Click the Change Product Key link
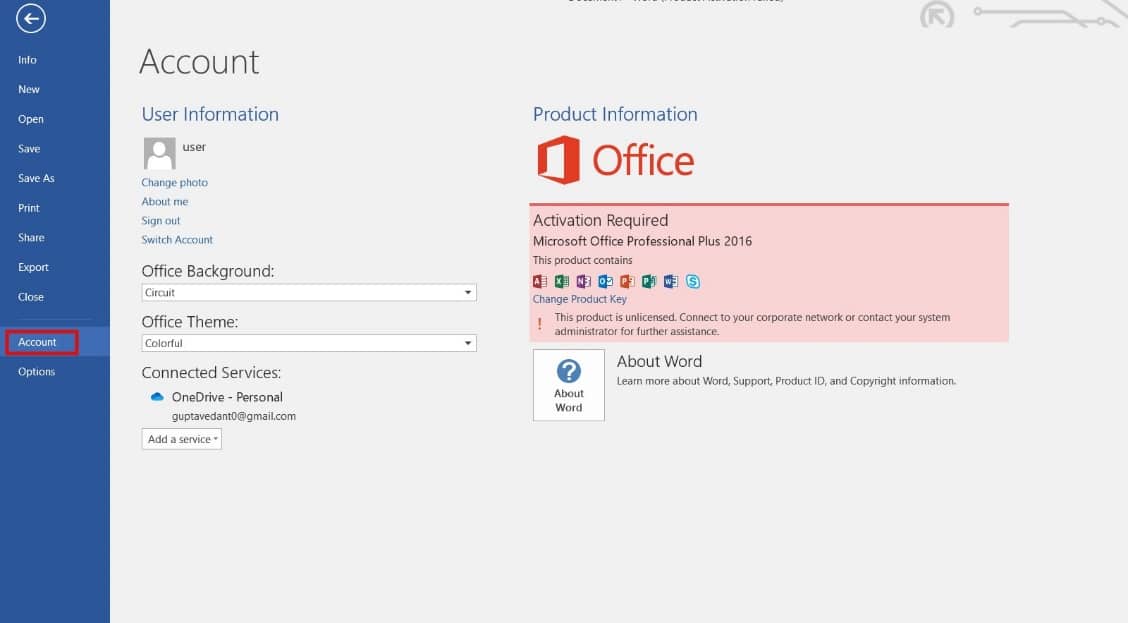 coord(579,299)
